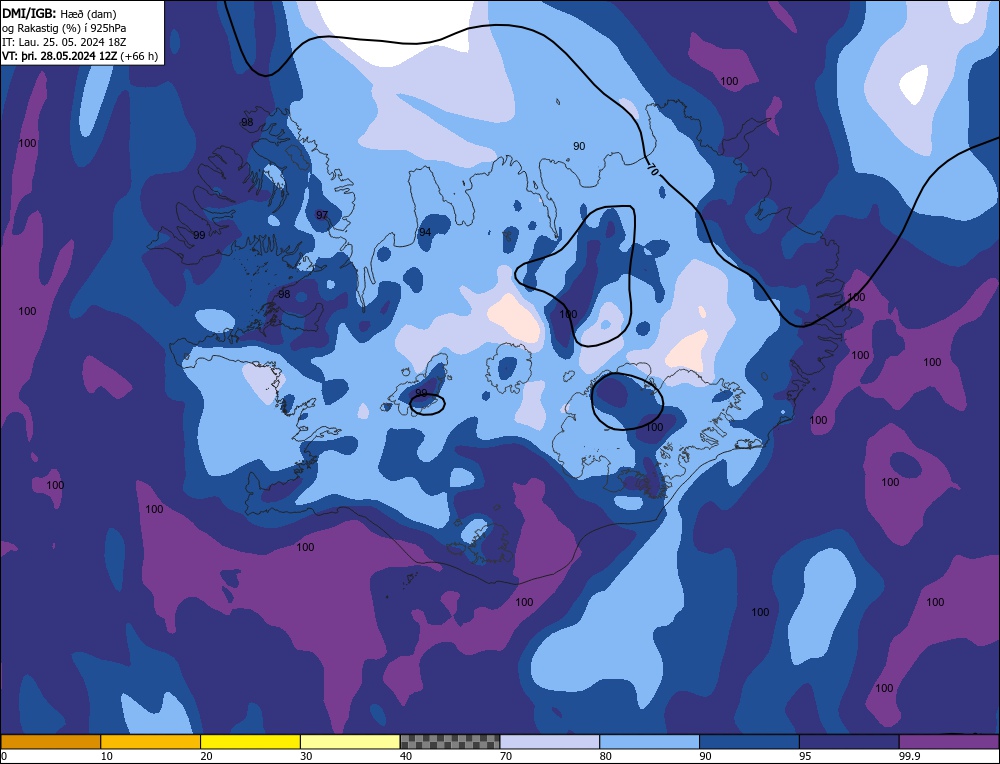
Task: Click the '0' tick label on the legend
Action: click(4, 756)
